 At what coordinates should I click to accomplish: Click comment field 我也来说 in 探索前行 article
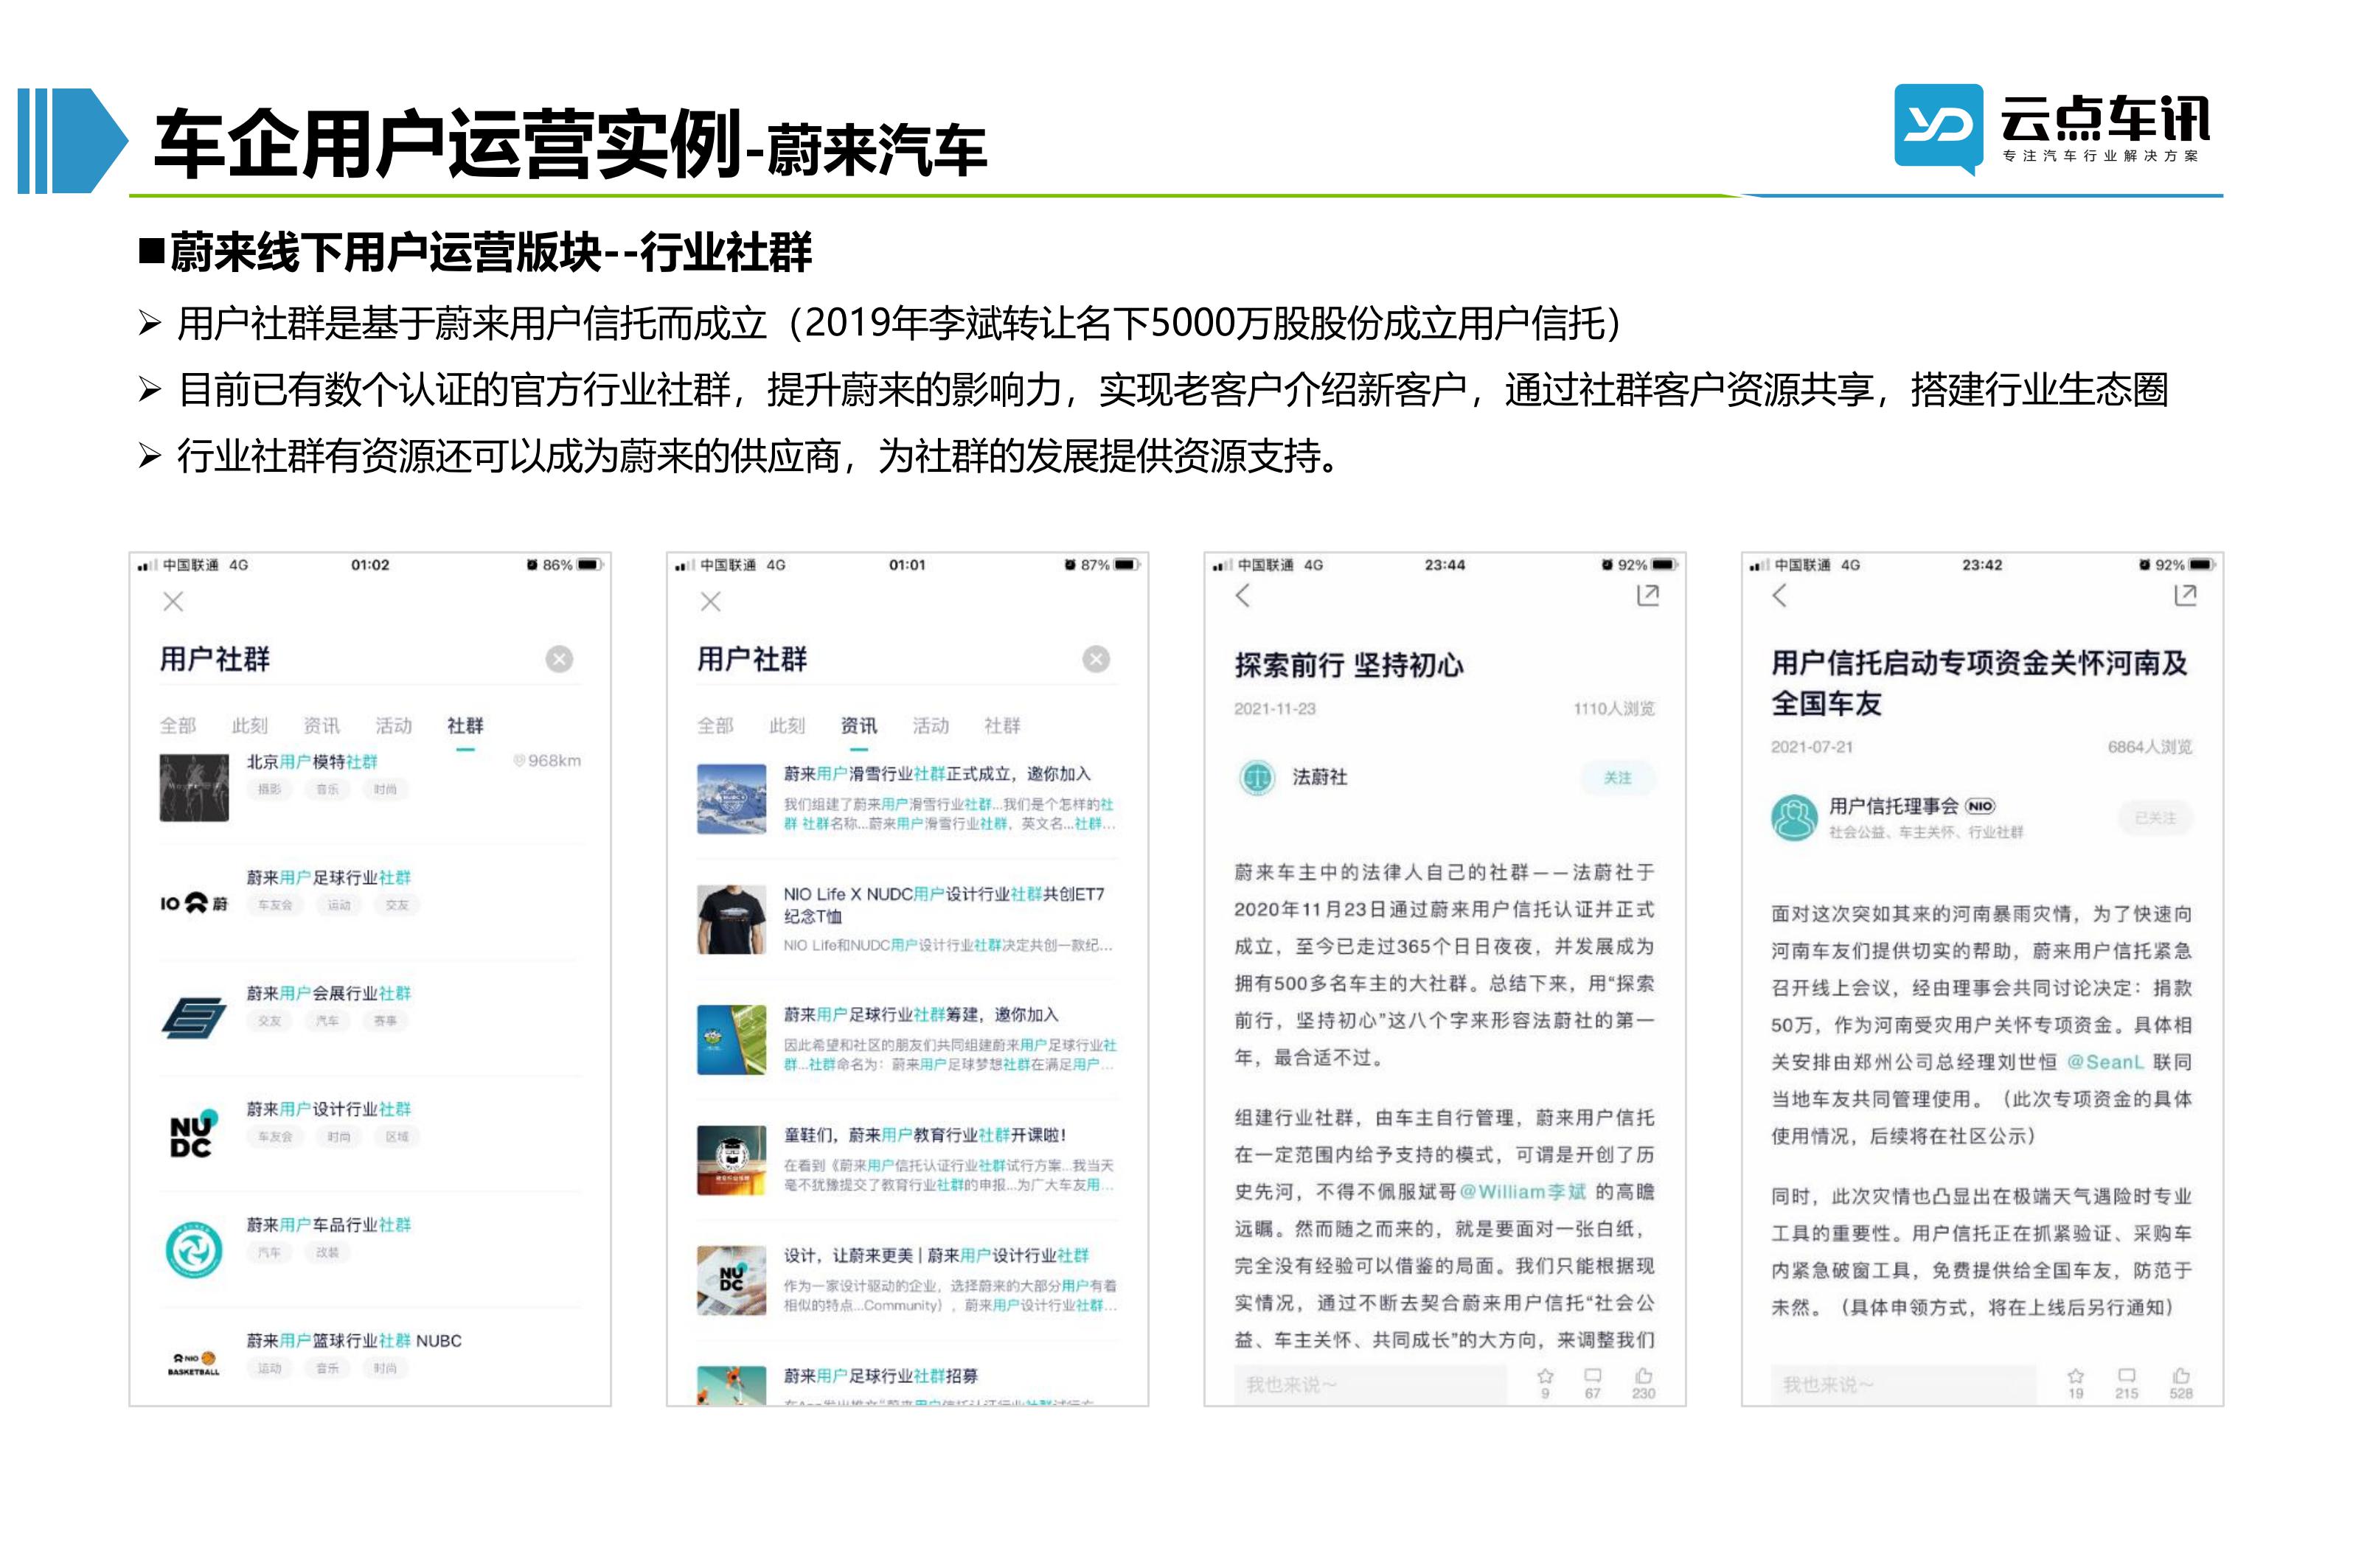point(1370,1384)
